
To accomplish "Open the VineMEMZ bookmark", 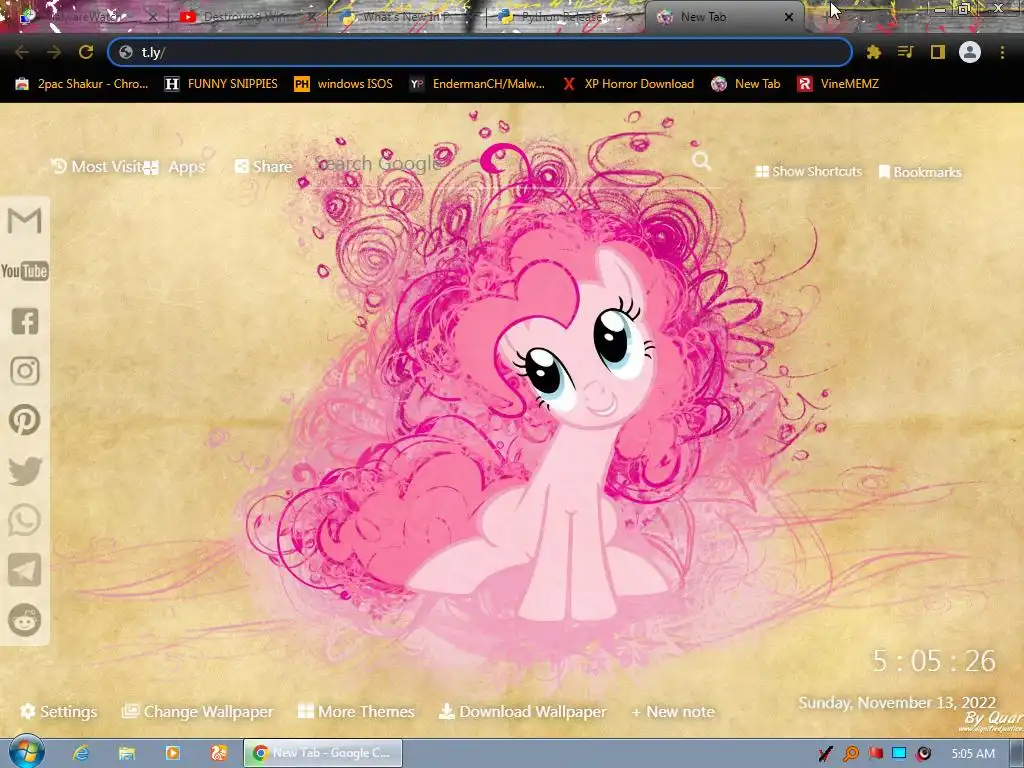I will [839, 84].
